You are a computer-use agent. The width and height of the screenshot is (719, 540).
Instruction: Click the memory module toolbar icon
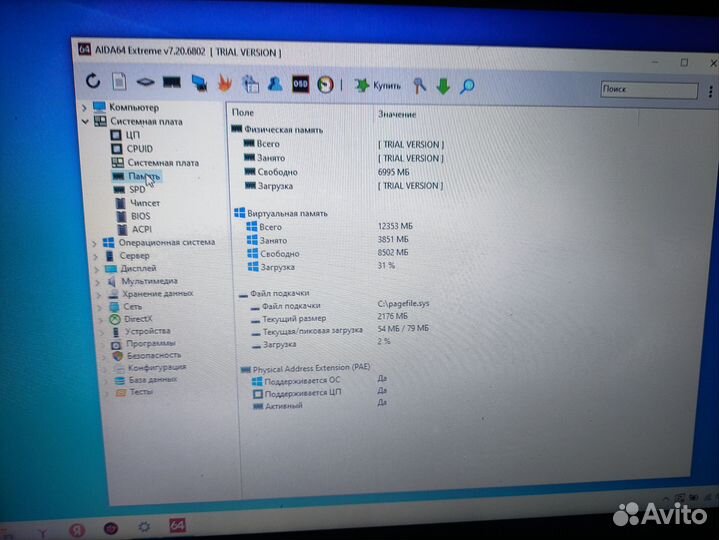click(x=171, y=83)
